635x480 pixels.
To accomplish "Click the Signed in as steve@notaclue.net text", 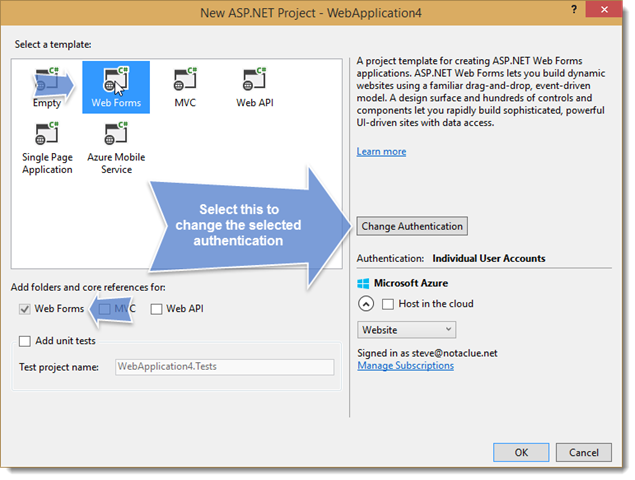I will point(427,353).
